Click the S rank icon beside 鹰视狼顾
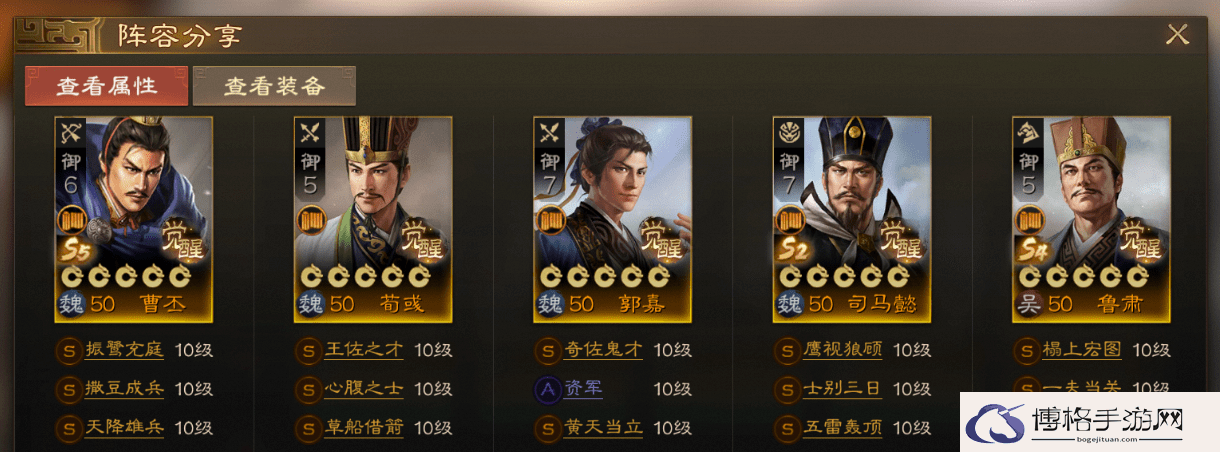The image size is (1220, 452). (x=787, y=351)
